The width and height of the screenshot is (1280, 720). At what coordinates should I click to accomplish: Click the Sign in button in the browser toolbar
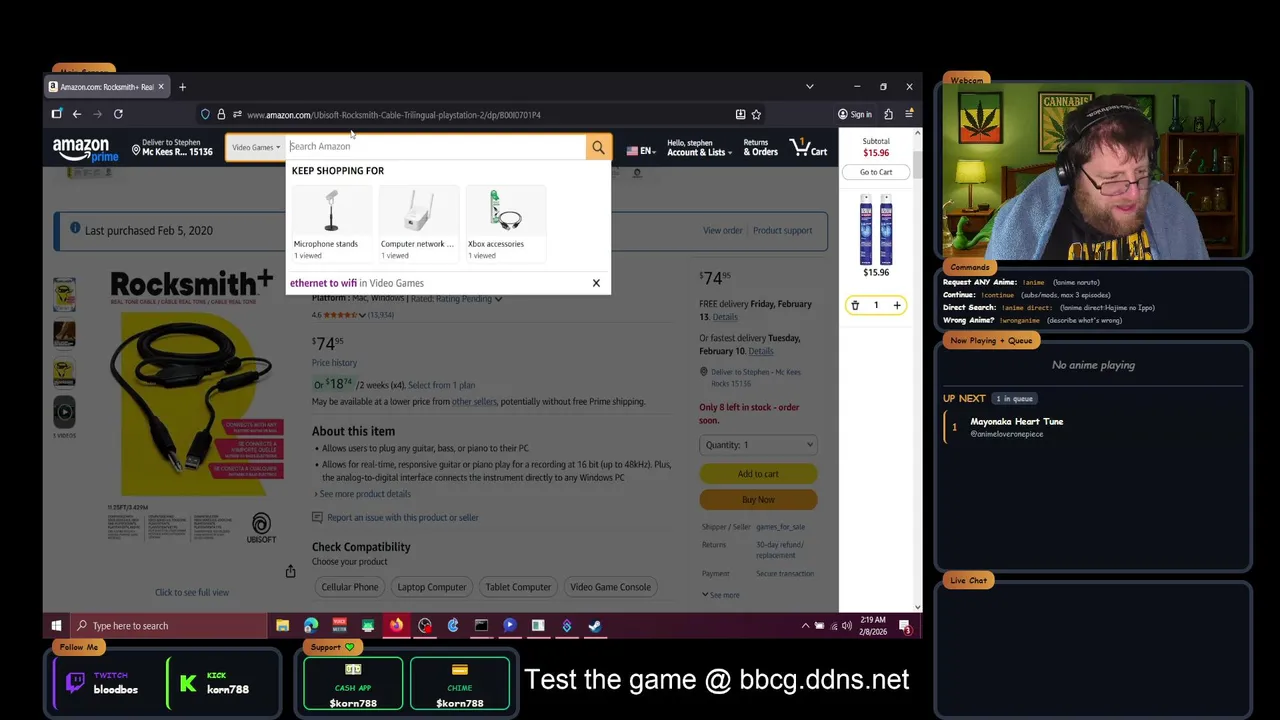(x=855, y=114)
